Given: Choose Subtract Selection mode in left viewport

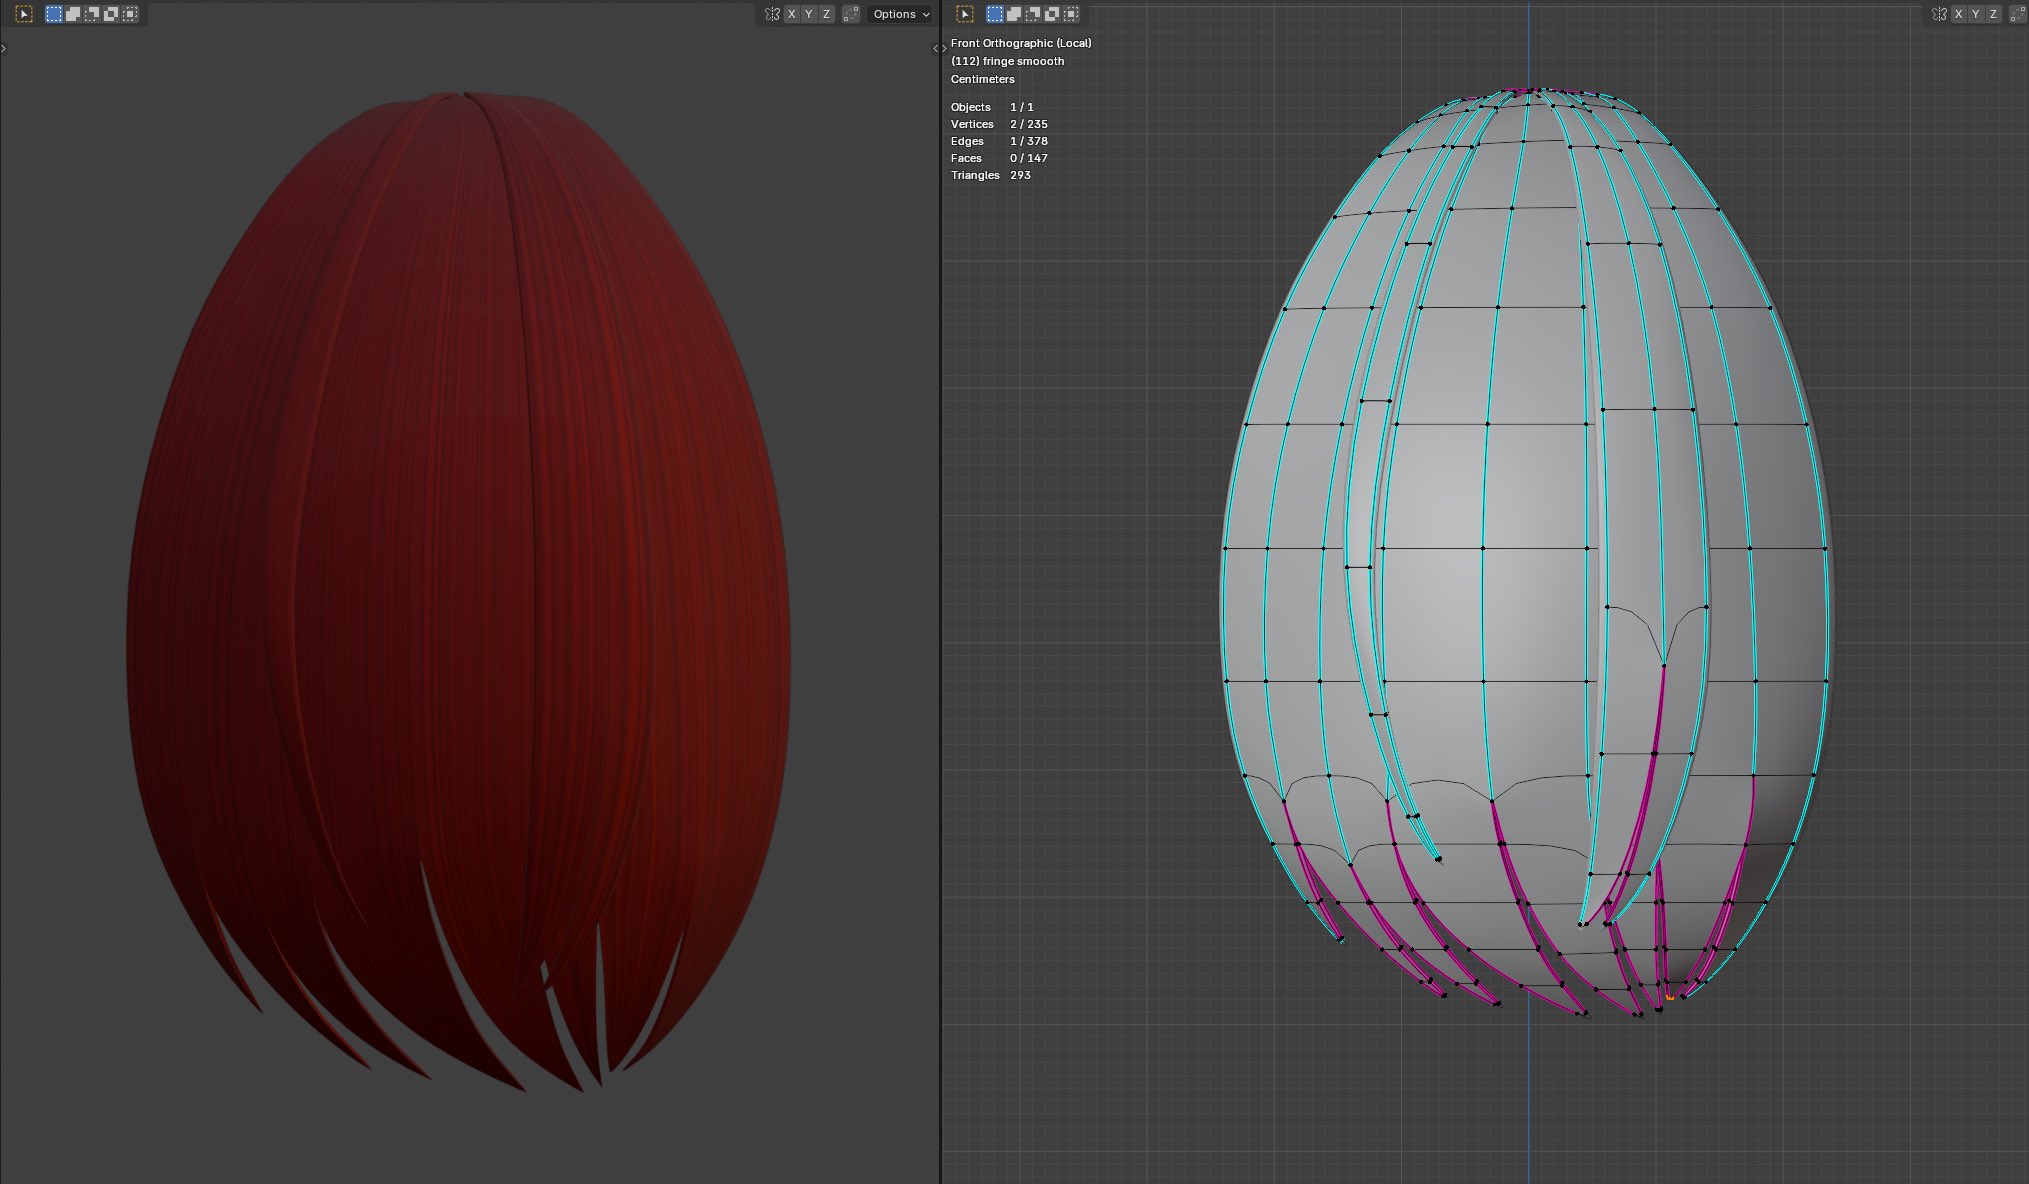Looking at the screenshot, I should [92, 14].
